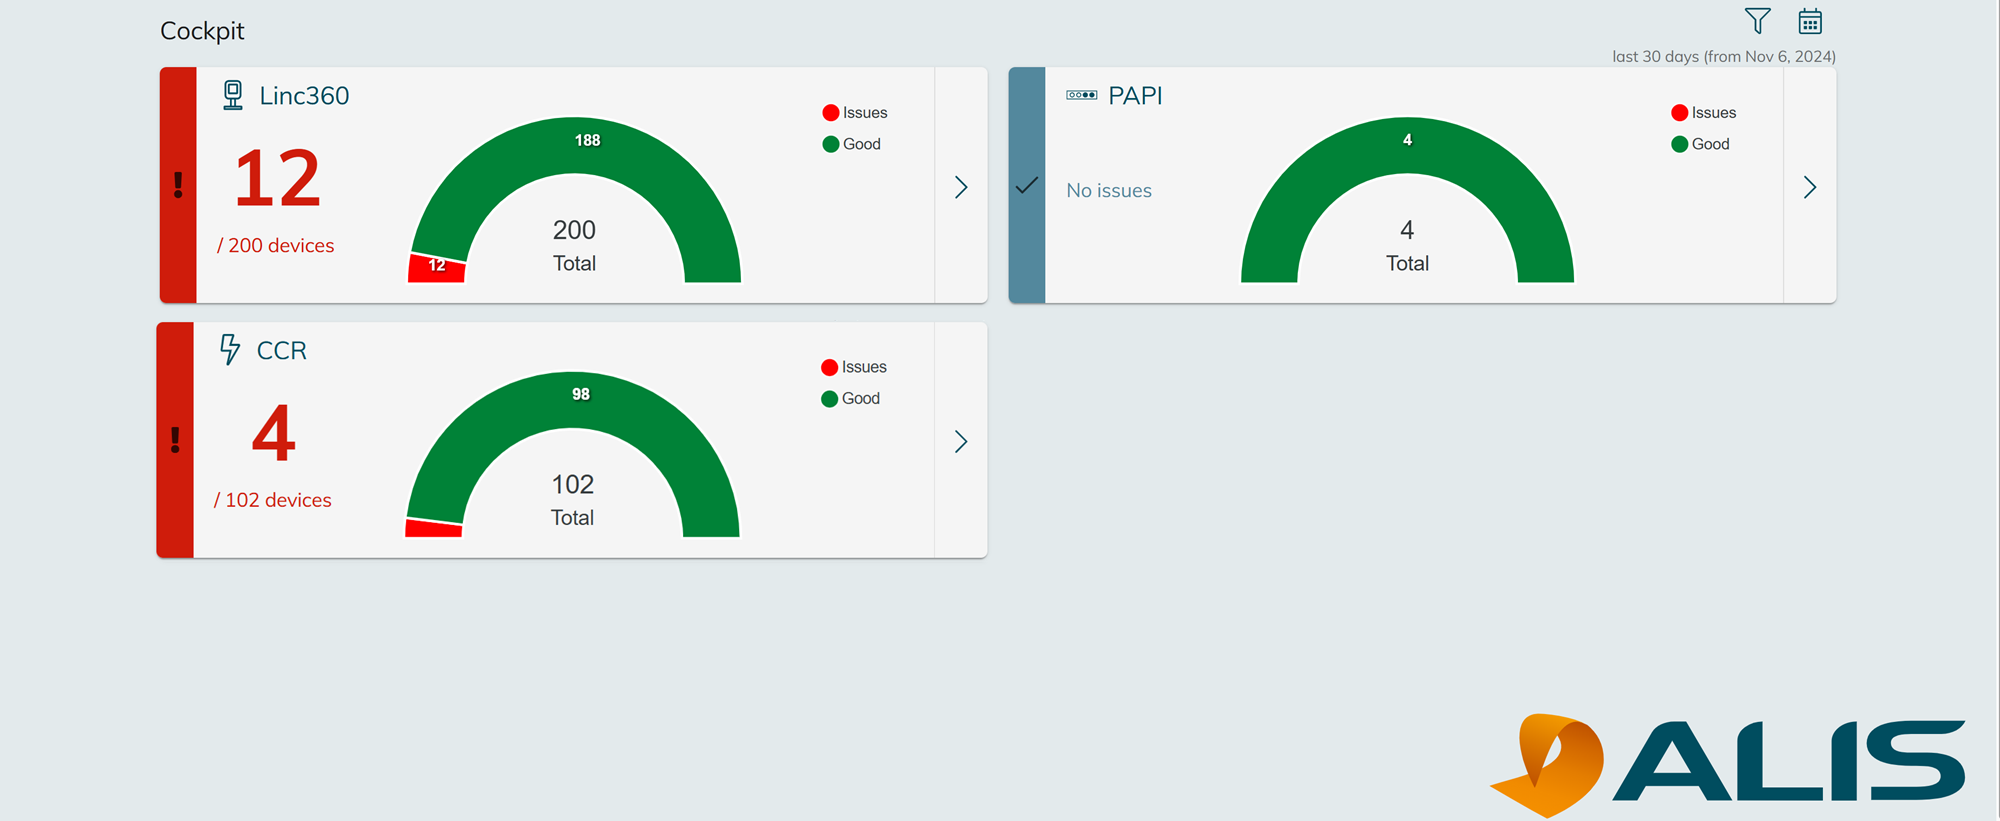Toggle Issues legend in CCR chart

(854, 367)
